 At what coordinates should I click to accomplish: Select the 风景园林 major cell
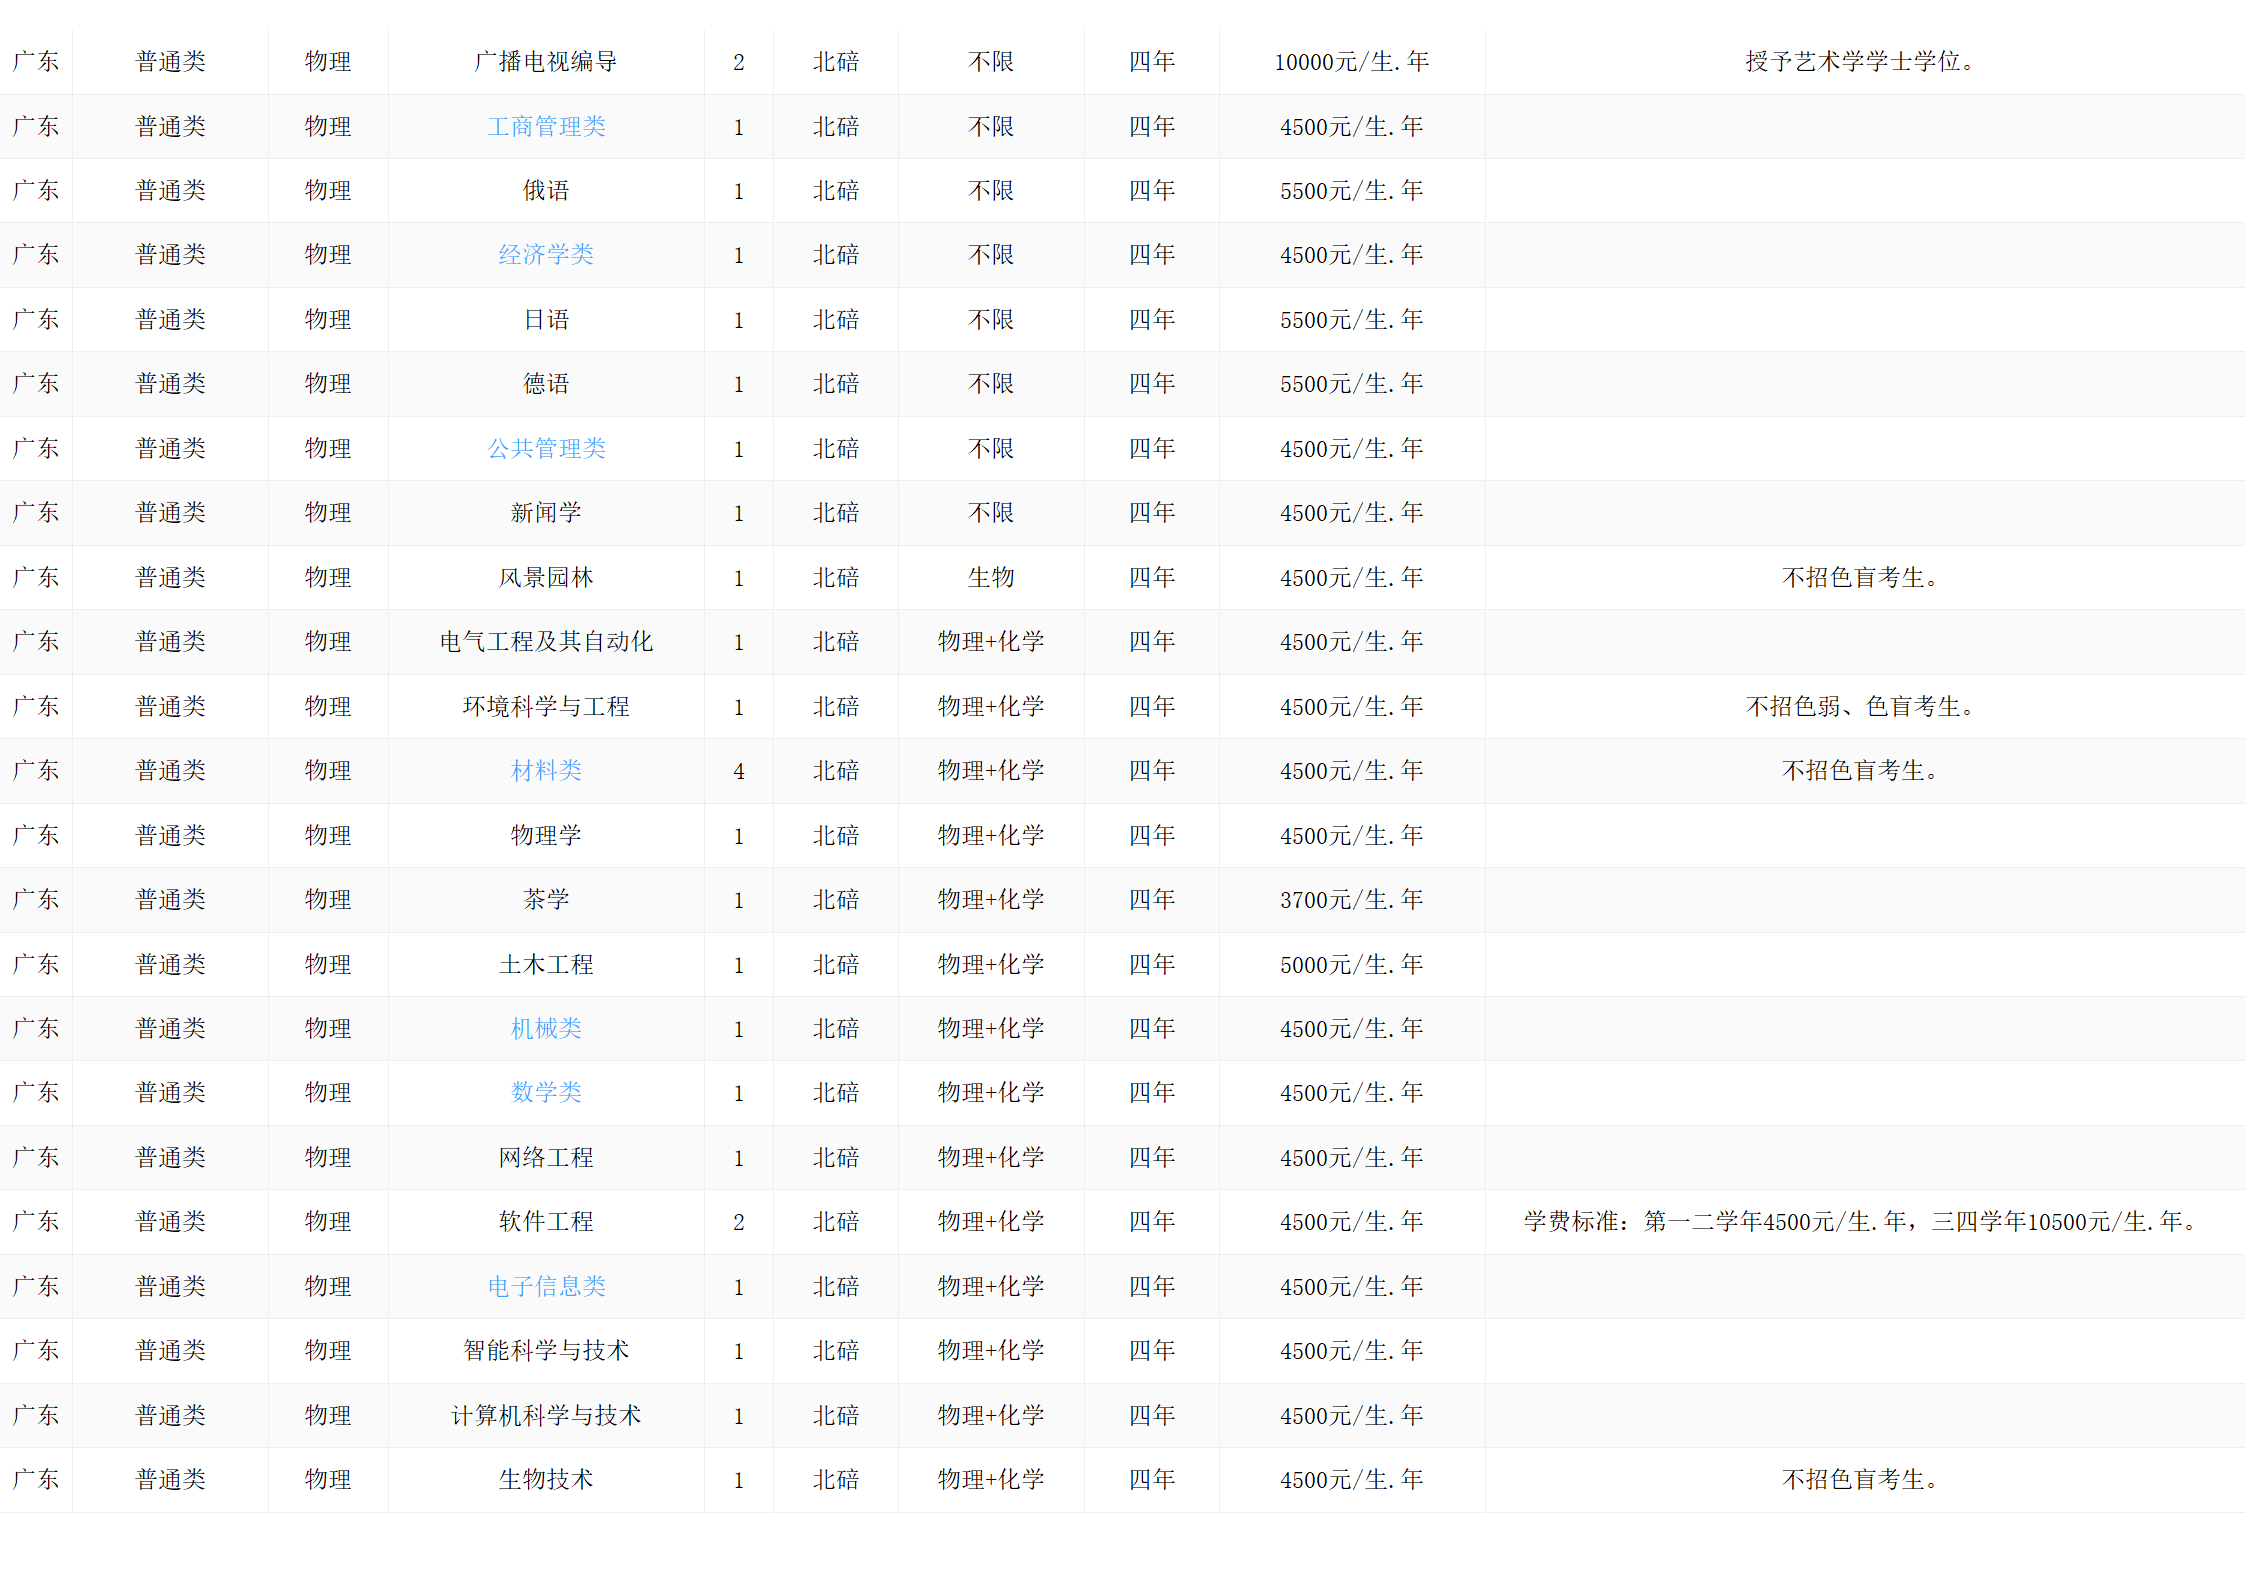click(546, 578)
